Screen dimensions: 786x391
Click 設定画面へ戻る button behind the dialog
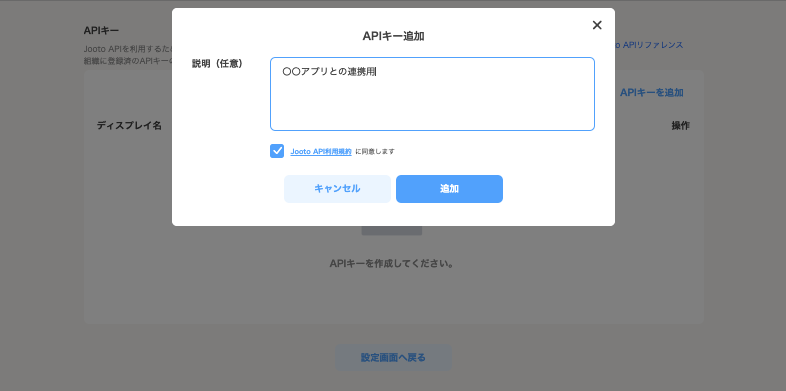click(393, 357)
